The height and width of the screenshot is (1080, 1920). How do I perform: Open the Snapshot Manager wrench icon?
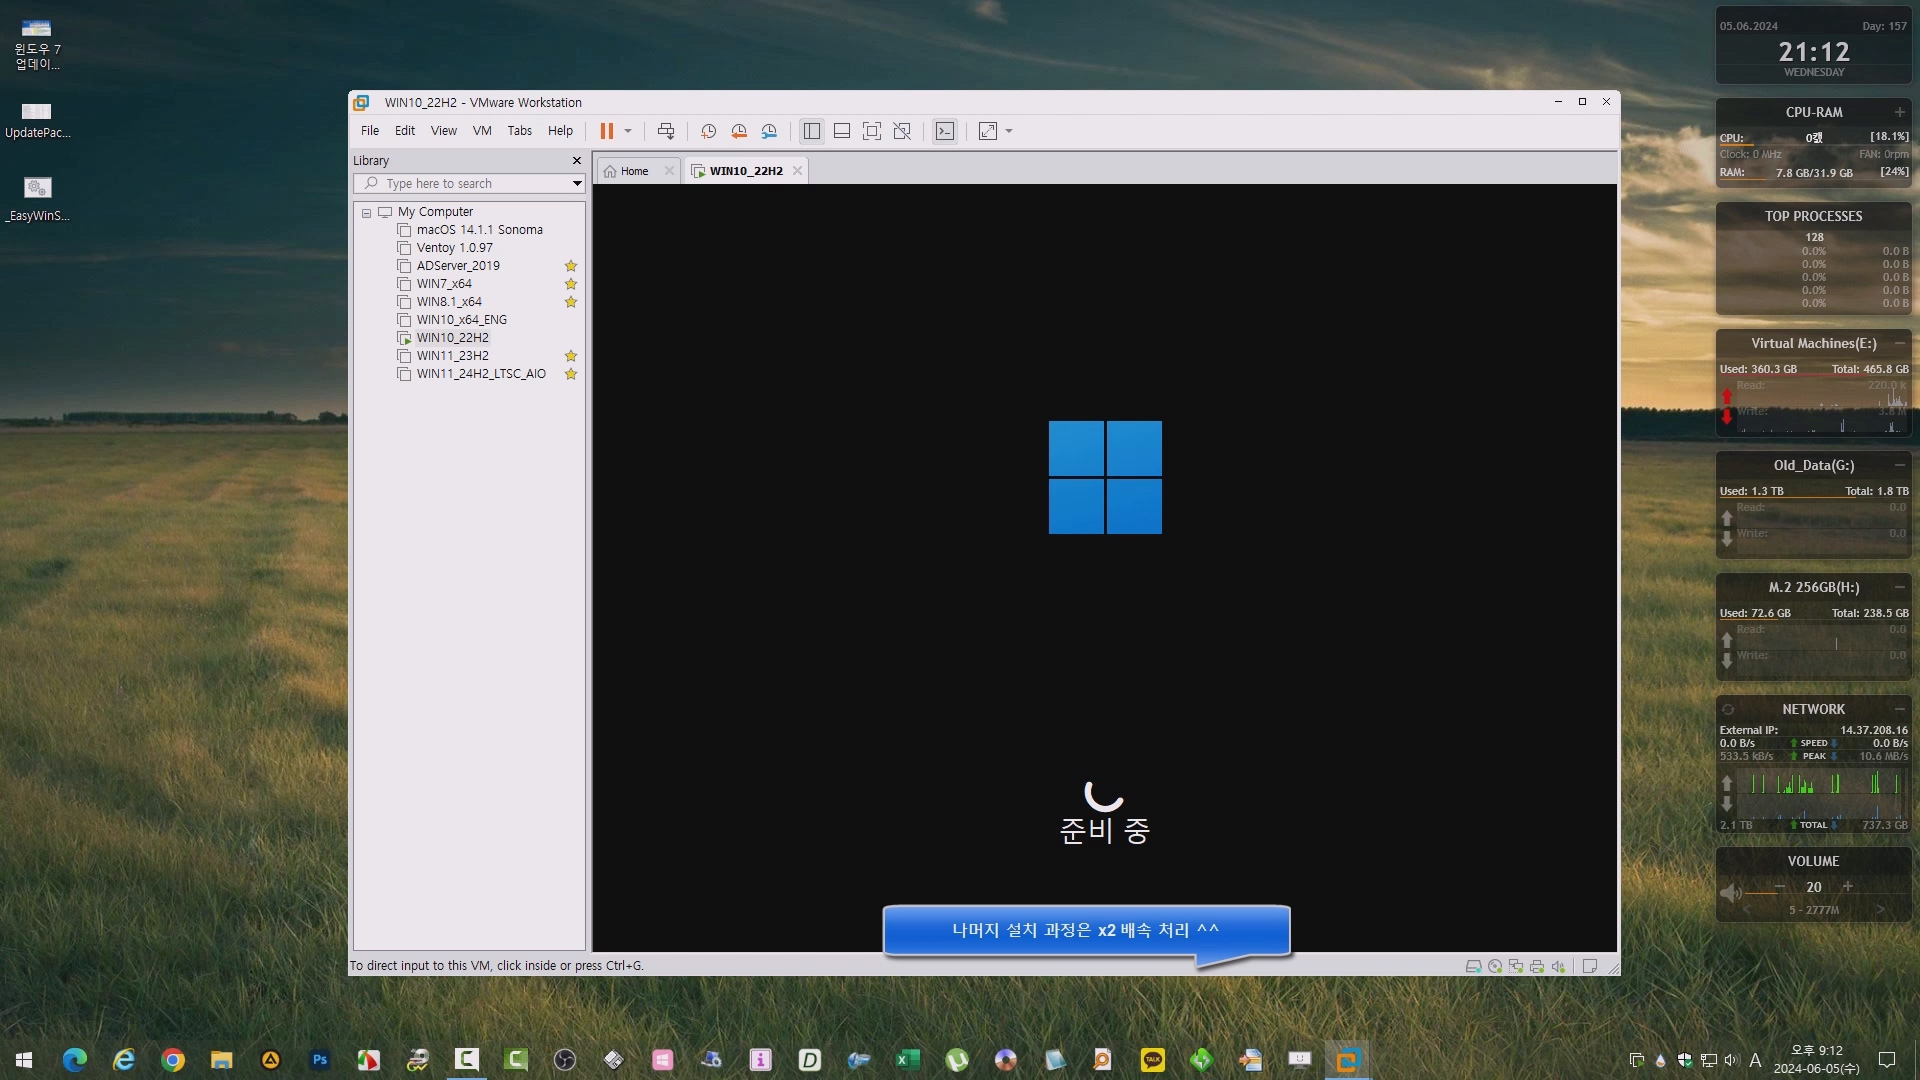pos(769,131)
